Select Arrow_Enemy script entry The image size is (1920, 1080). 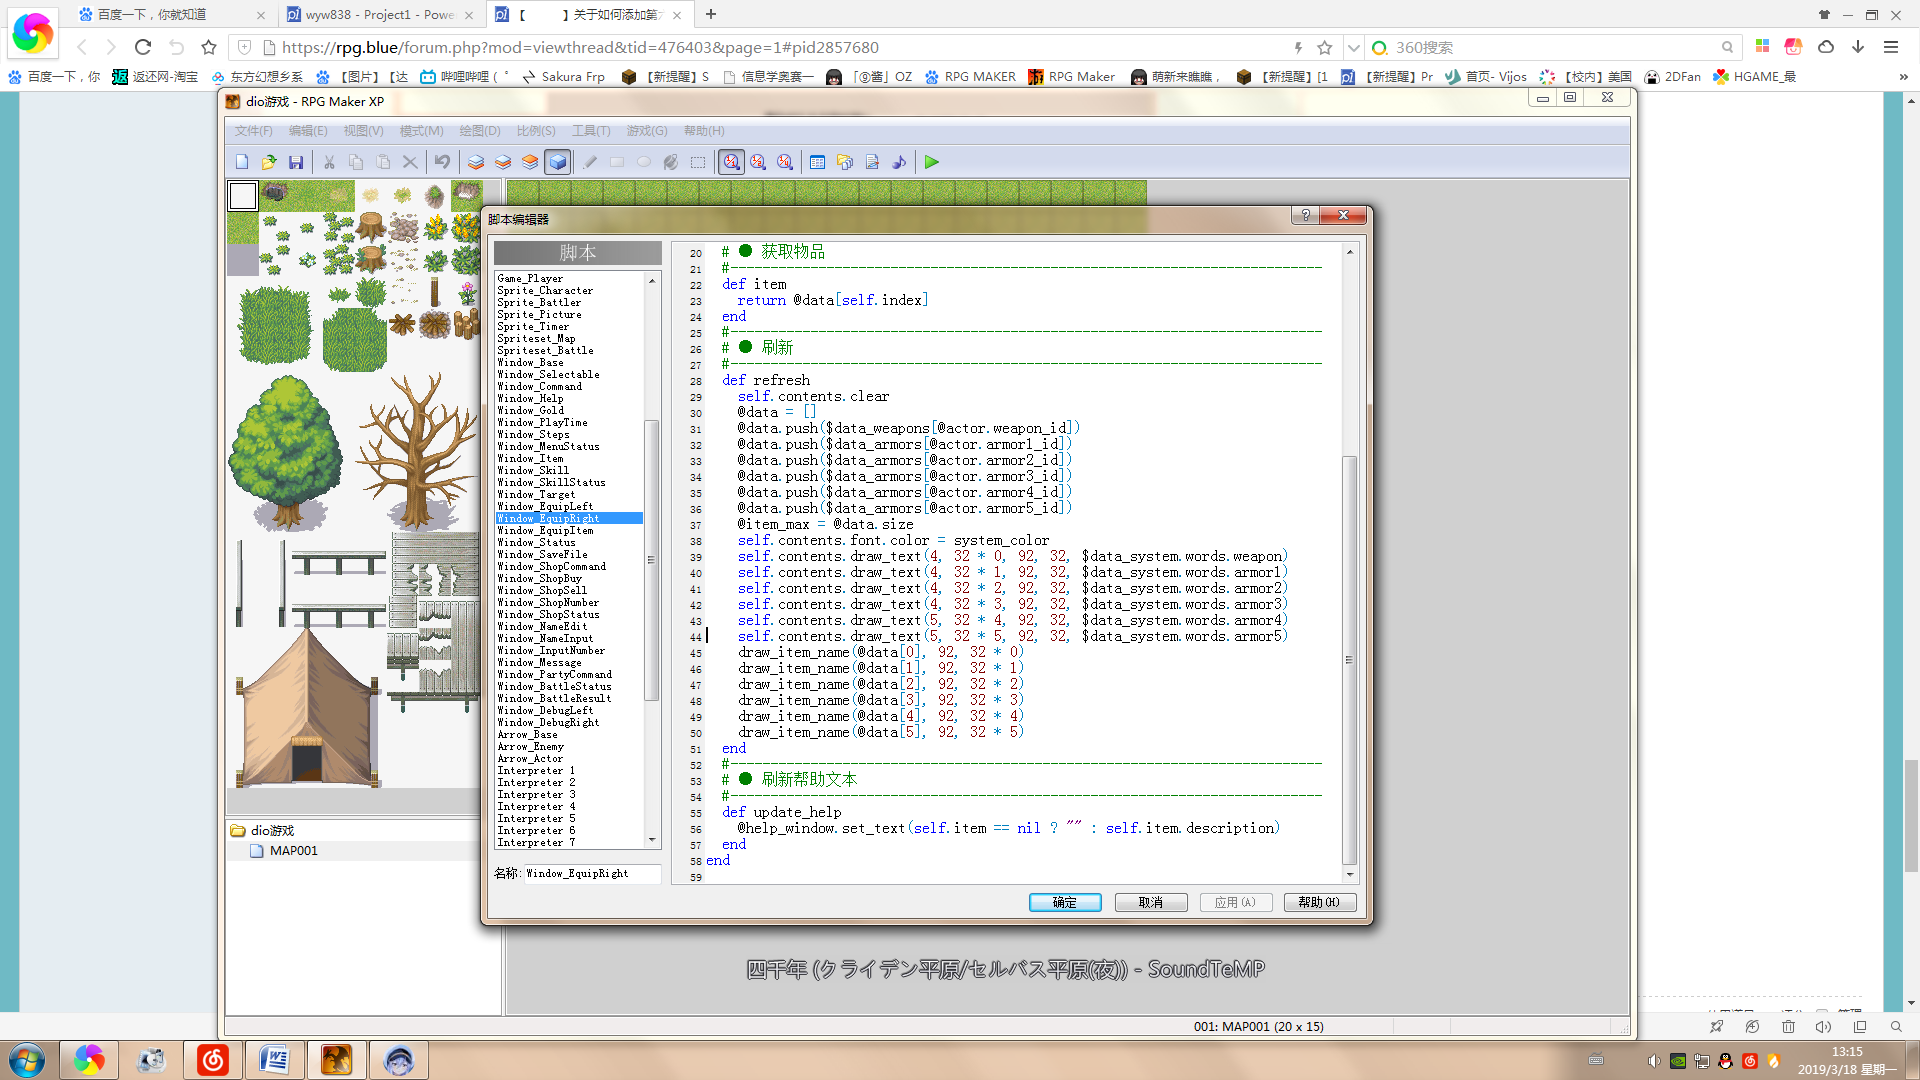[x=531, y=746]
